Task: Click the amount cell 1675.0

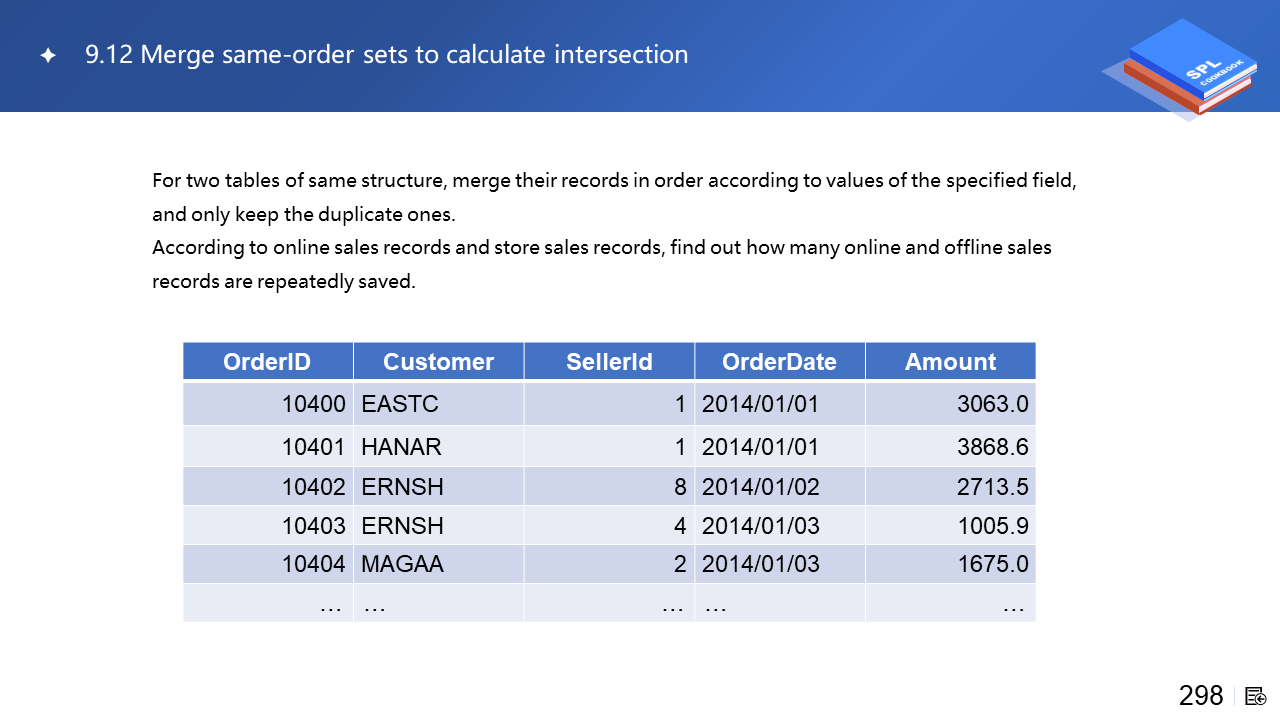Action: [992, 564]
